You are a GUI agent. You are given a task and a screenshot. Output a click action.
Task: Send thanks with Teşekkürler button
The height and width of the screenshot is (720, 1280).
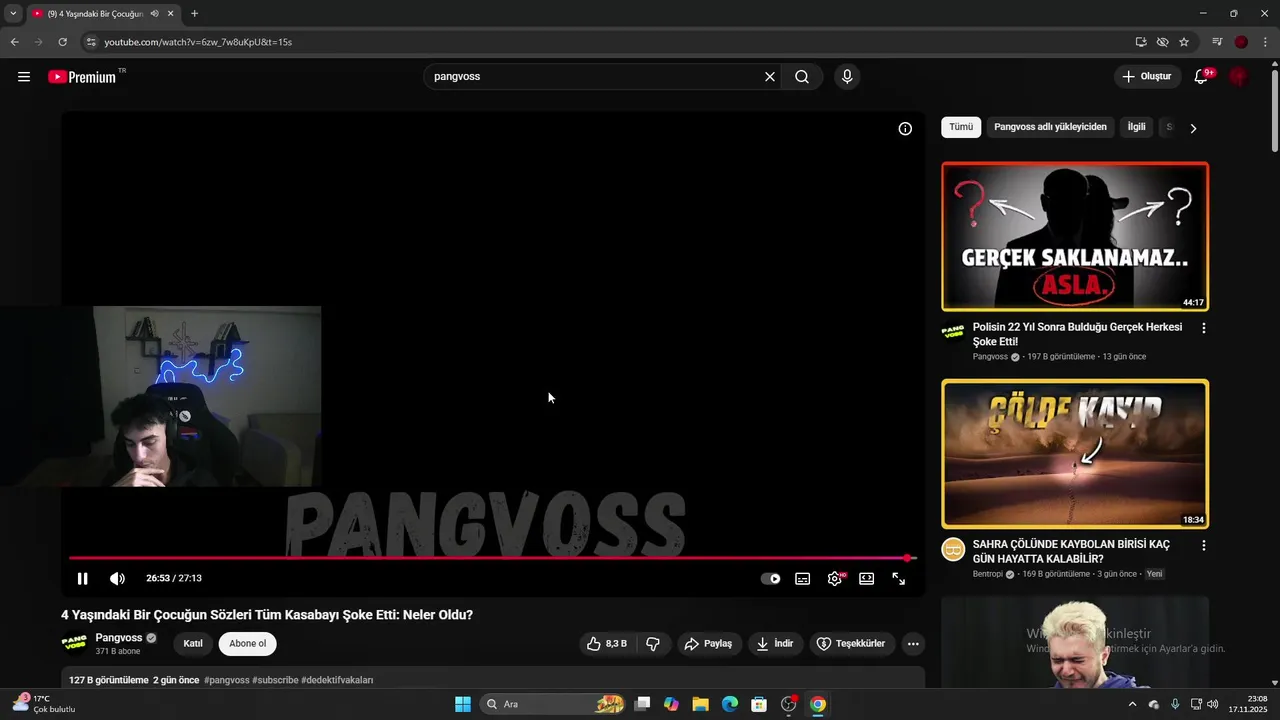click(851, 644)
